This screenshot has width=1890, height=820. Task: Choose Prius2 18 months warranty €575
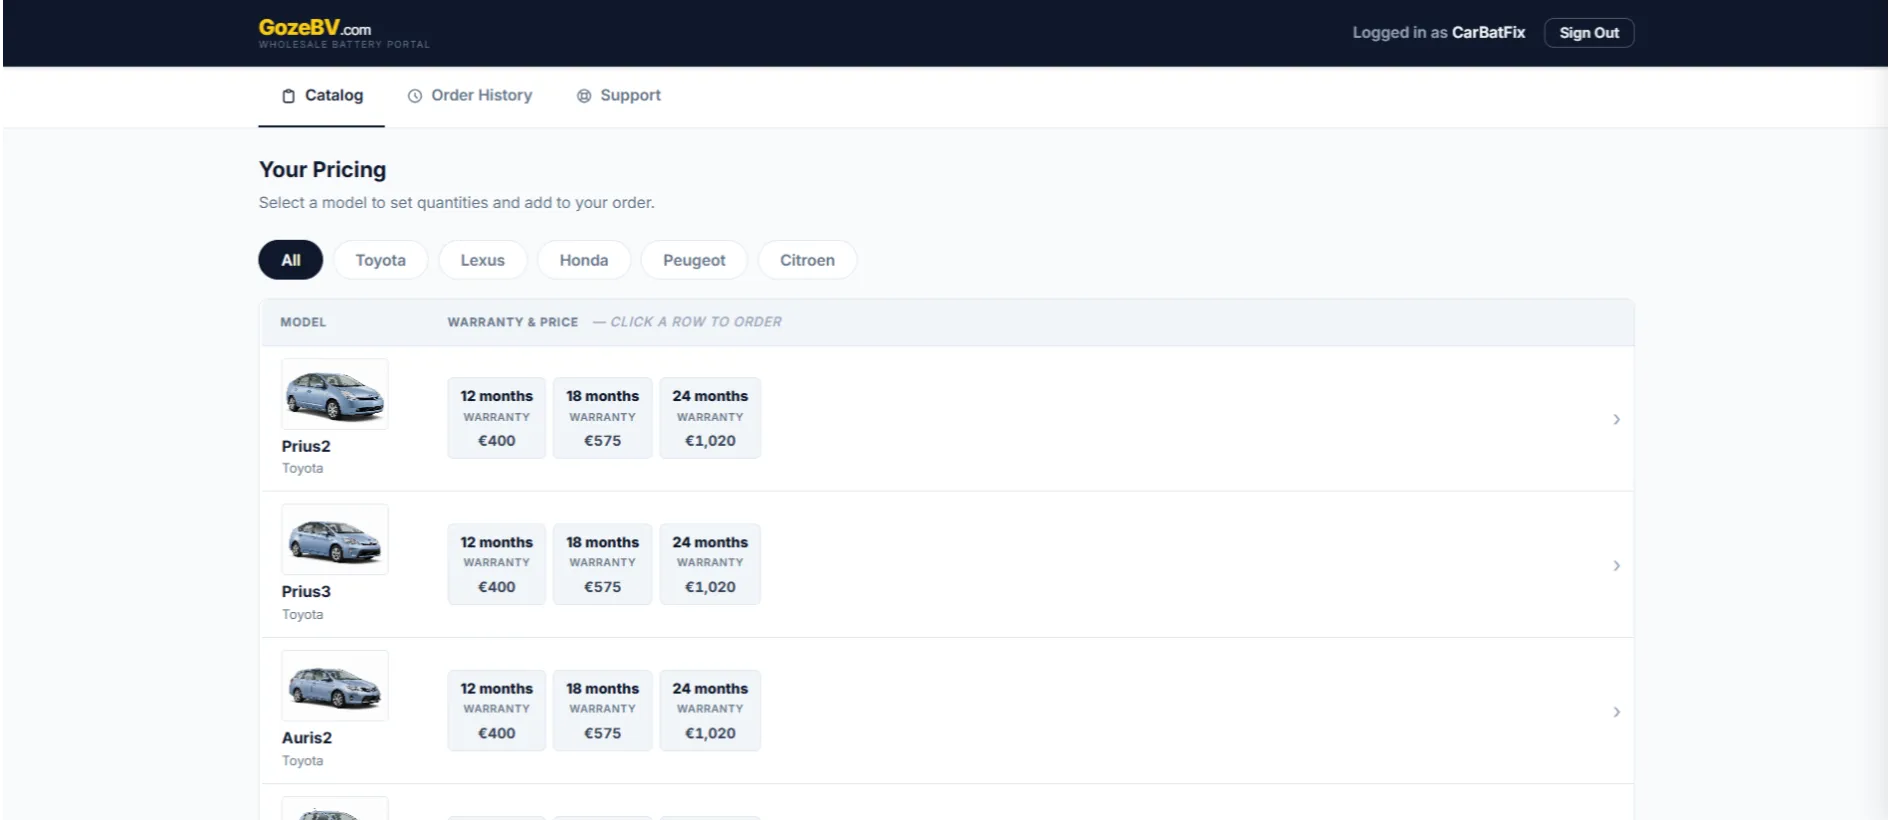[603, 418]
